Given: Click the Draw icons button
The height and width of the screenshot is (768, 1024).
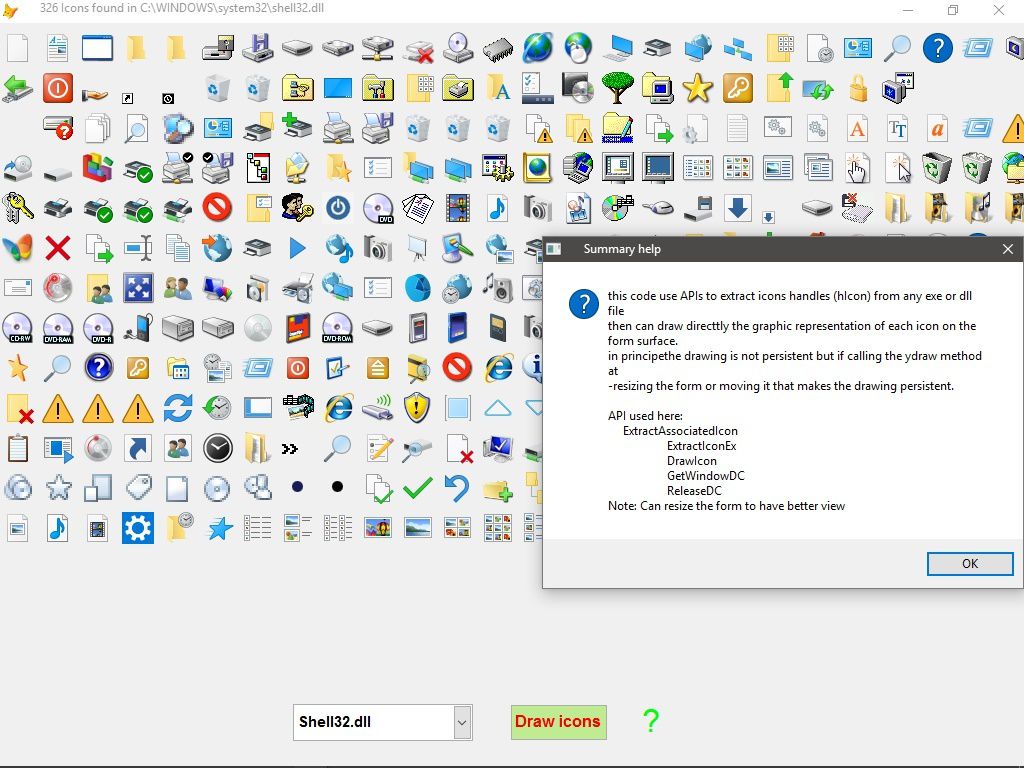Looking at the screenshot, I should (x=558, y=722).
